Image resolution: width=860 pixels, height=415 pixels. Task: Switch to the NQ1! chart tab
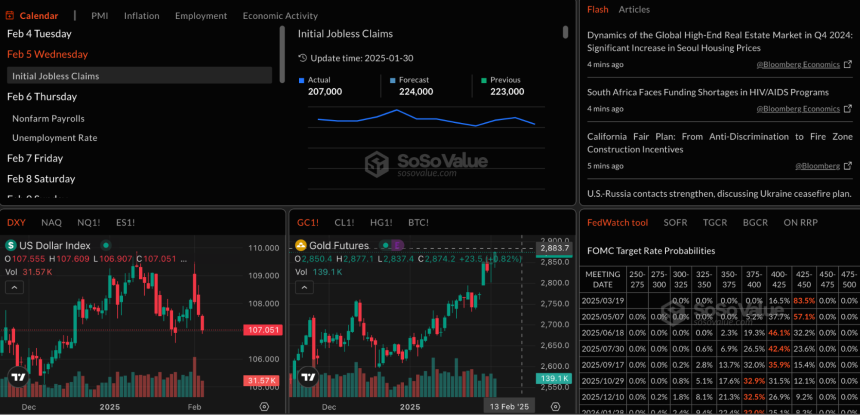pyautogui.click(x=89, y=223)
